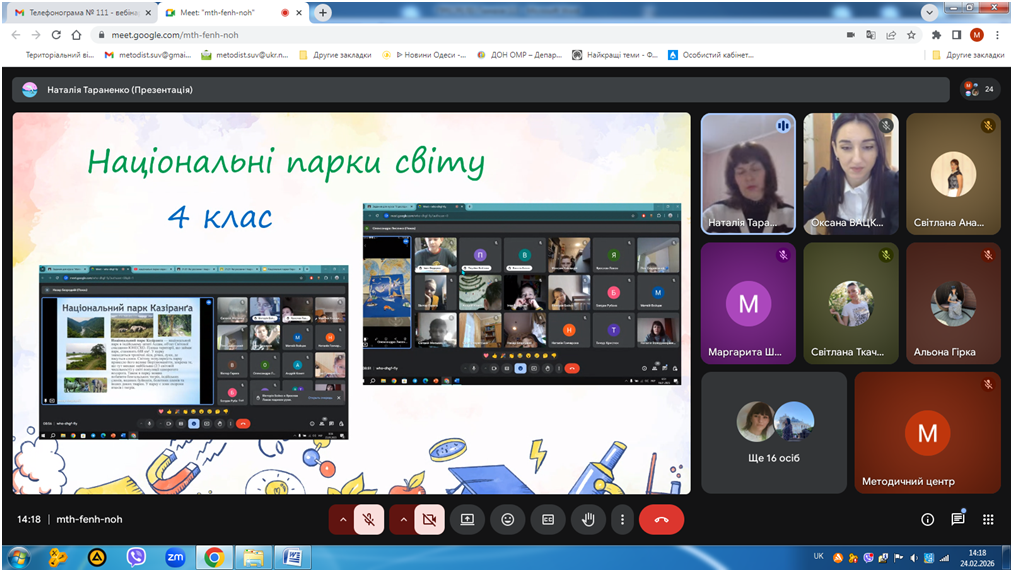1013x572 pixels.
Task: Leave the call with the red button
Action: [661, 520]
